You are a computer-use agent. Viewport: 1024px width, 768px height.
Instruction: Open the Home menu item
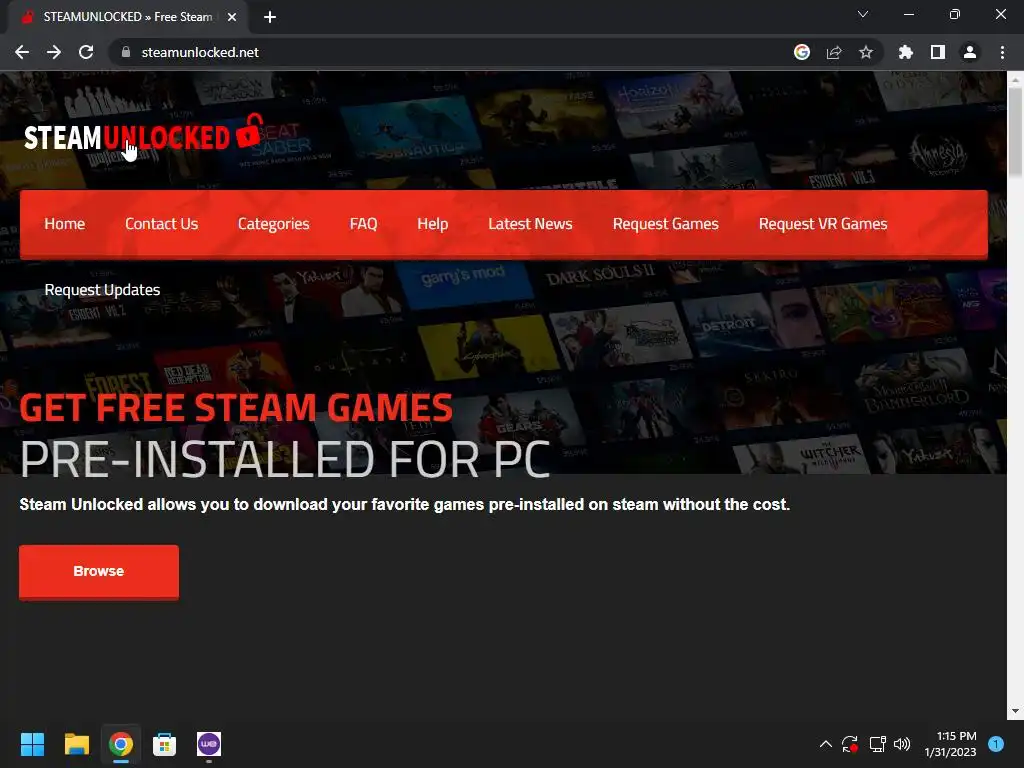tap(65, 224)
